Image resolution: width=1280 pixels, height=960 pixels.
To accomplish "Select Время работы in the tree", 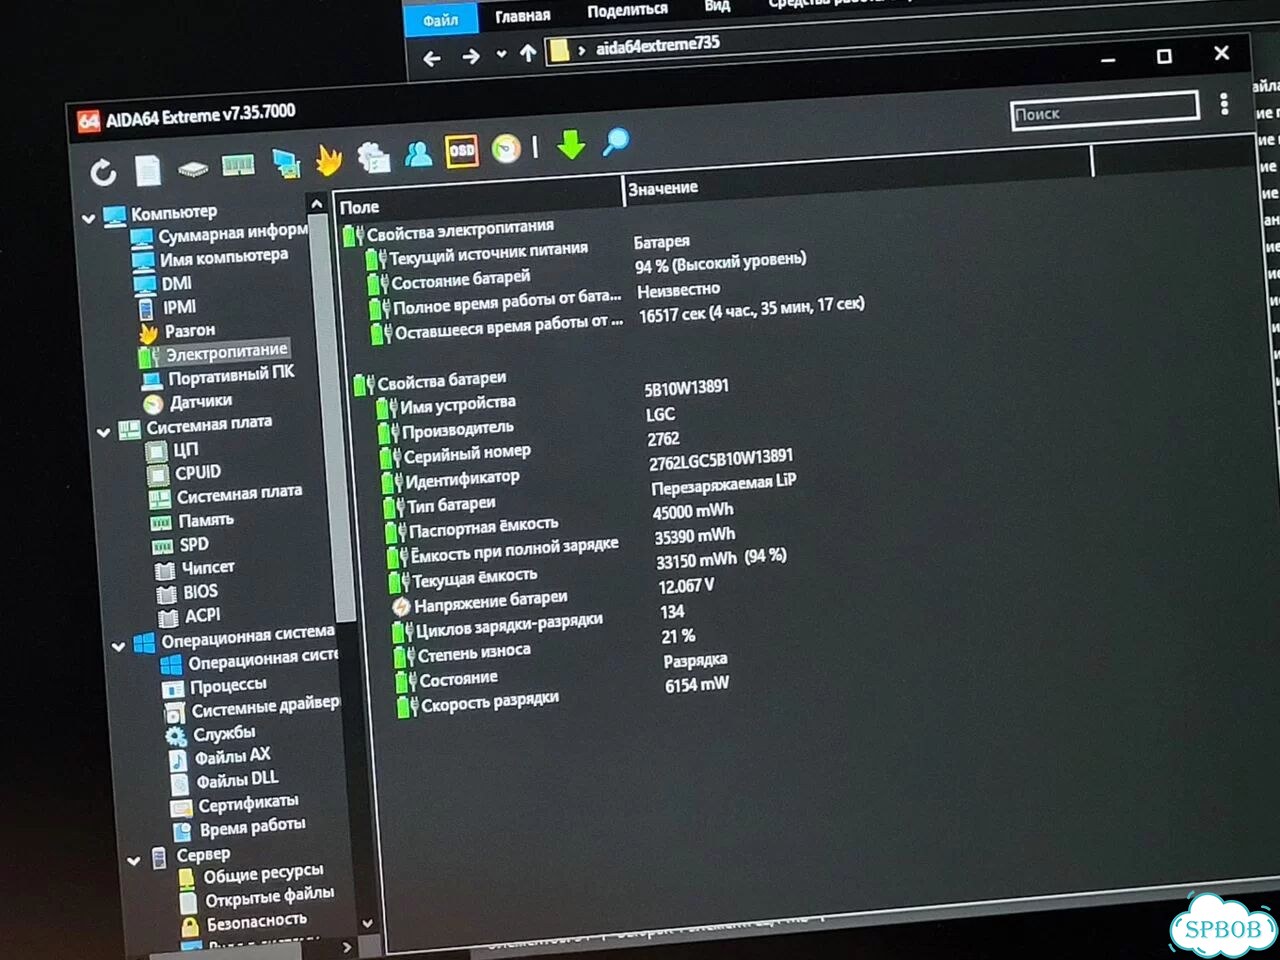I will pyautogui.click(x=239, y=828).
